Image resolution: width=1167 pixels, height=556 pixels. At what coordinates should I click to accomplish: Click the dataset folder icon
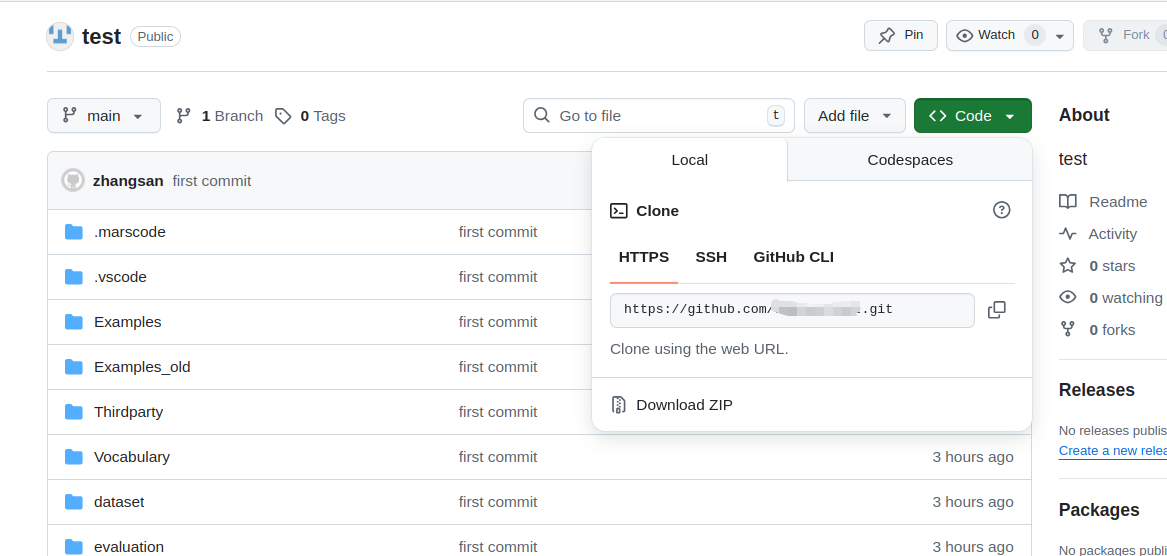74,502
